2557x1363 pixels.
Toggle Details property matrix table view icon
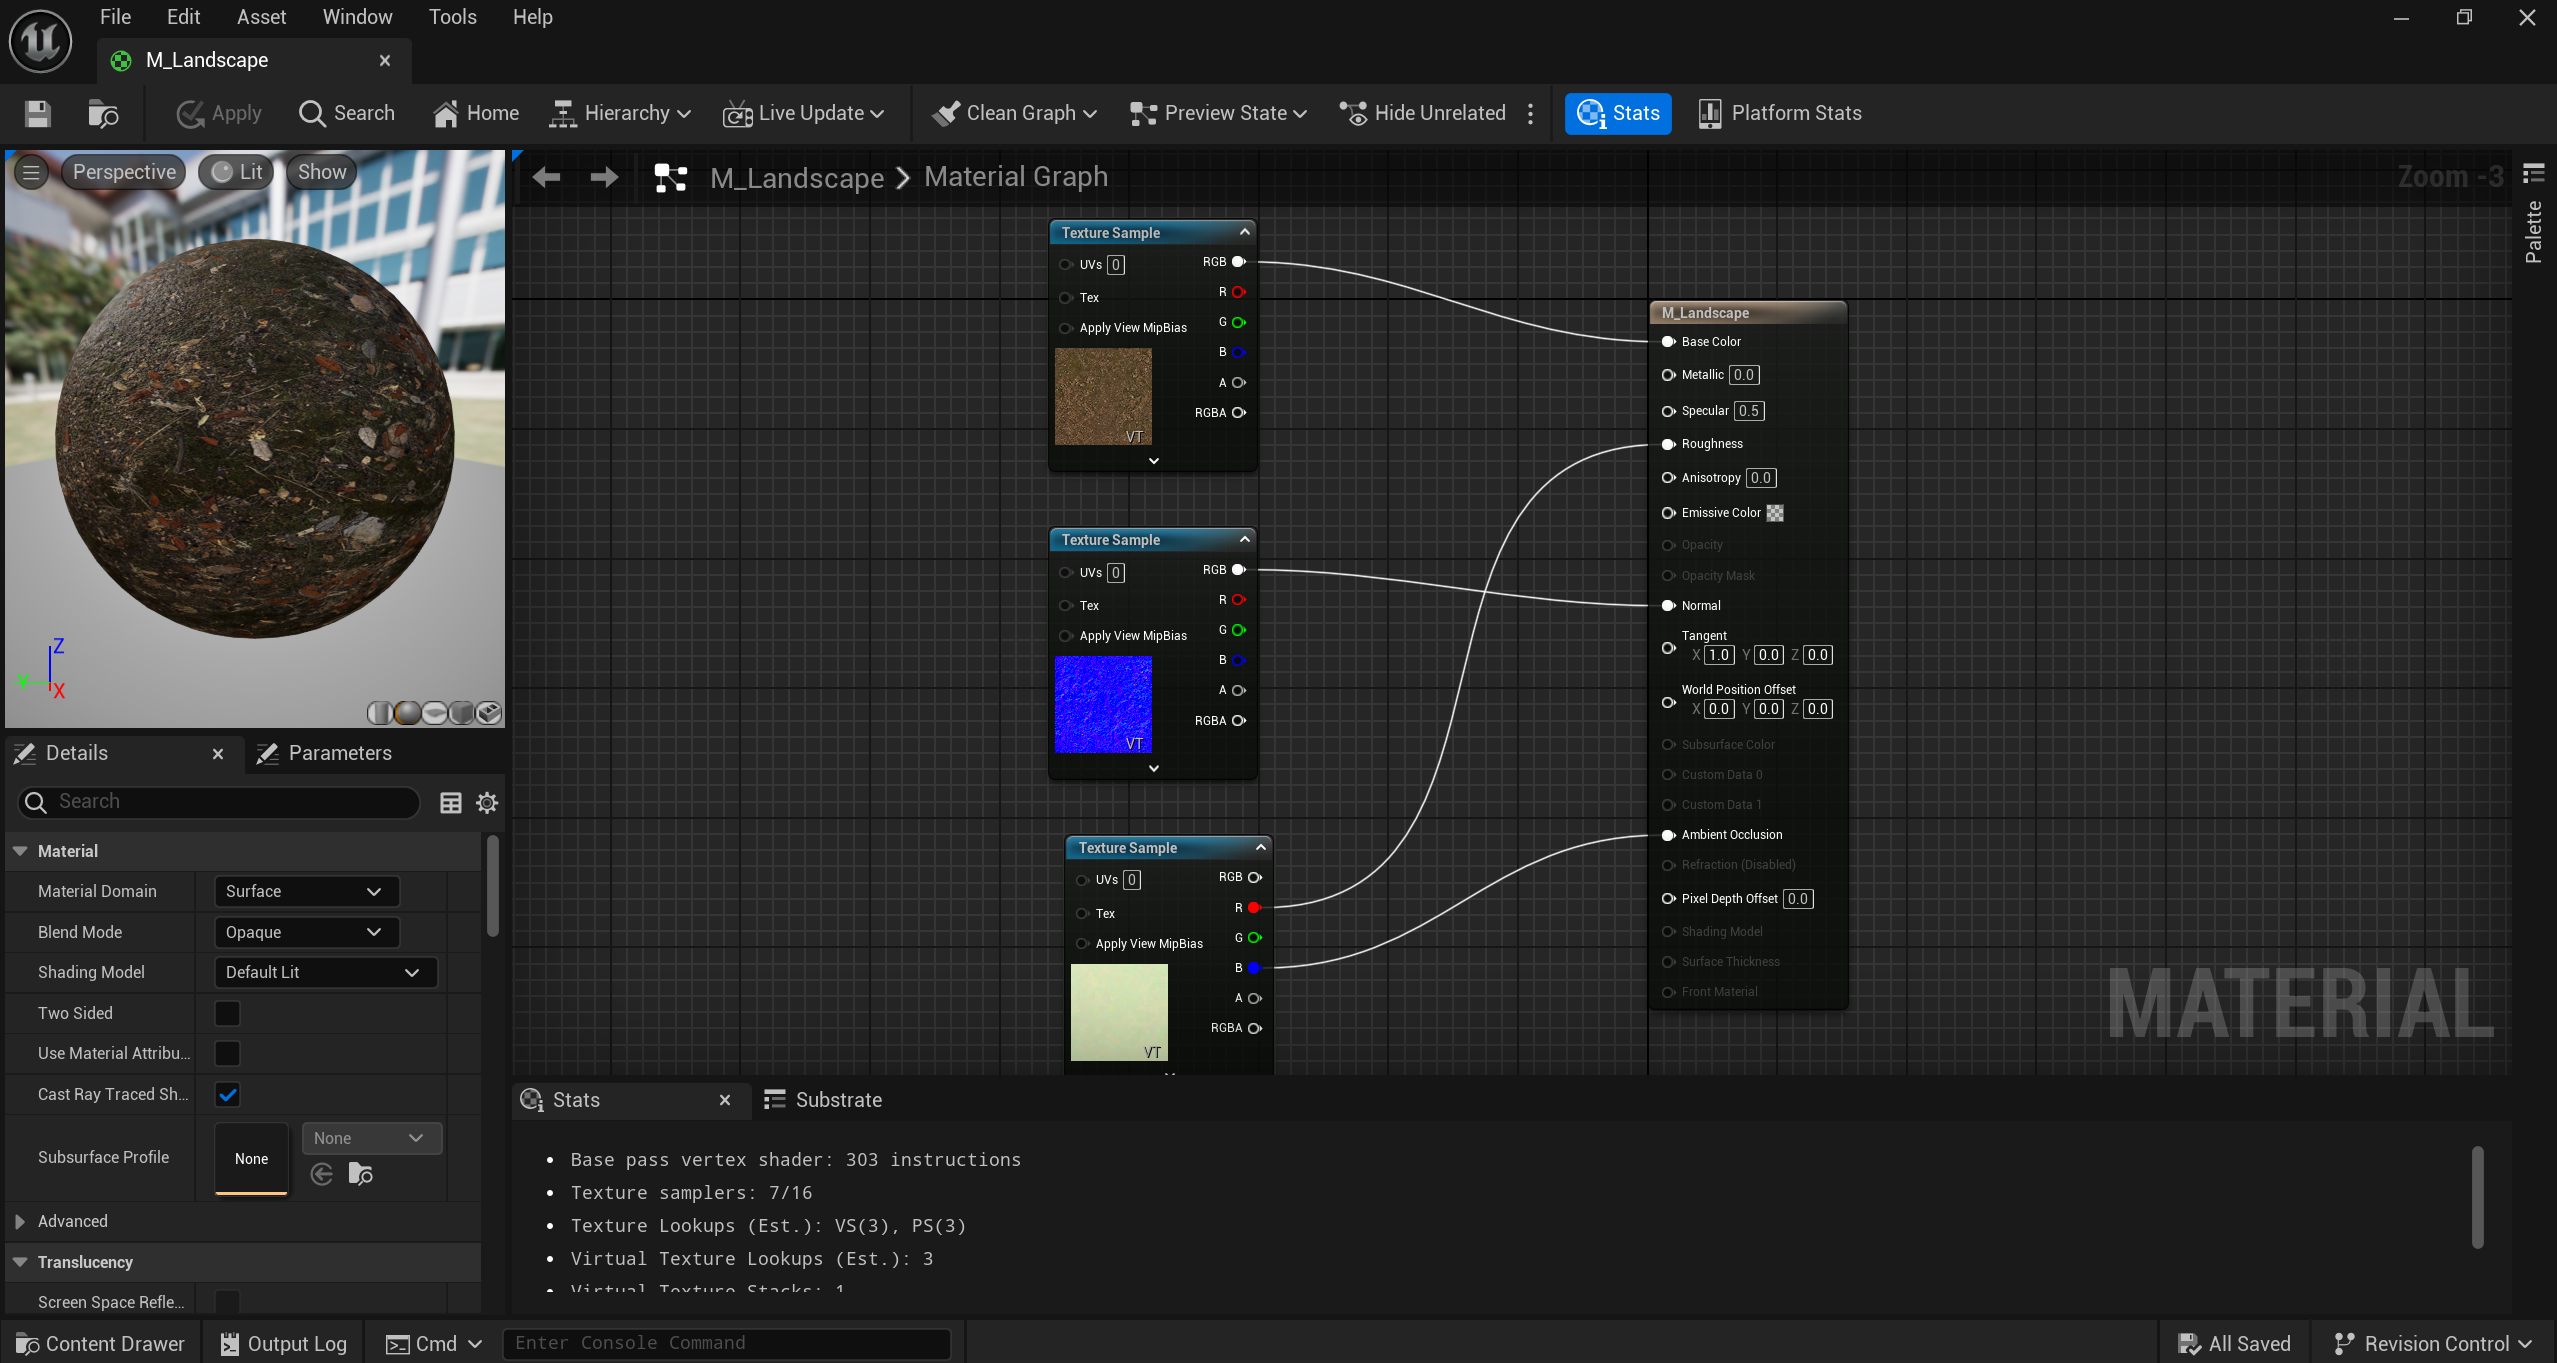coord(451,802)
